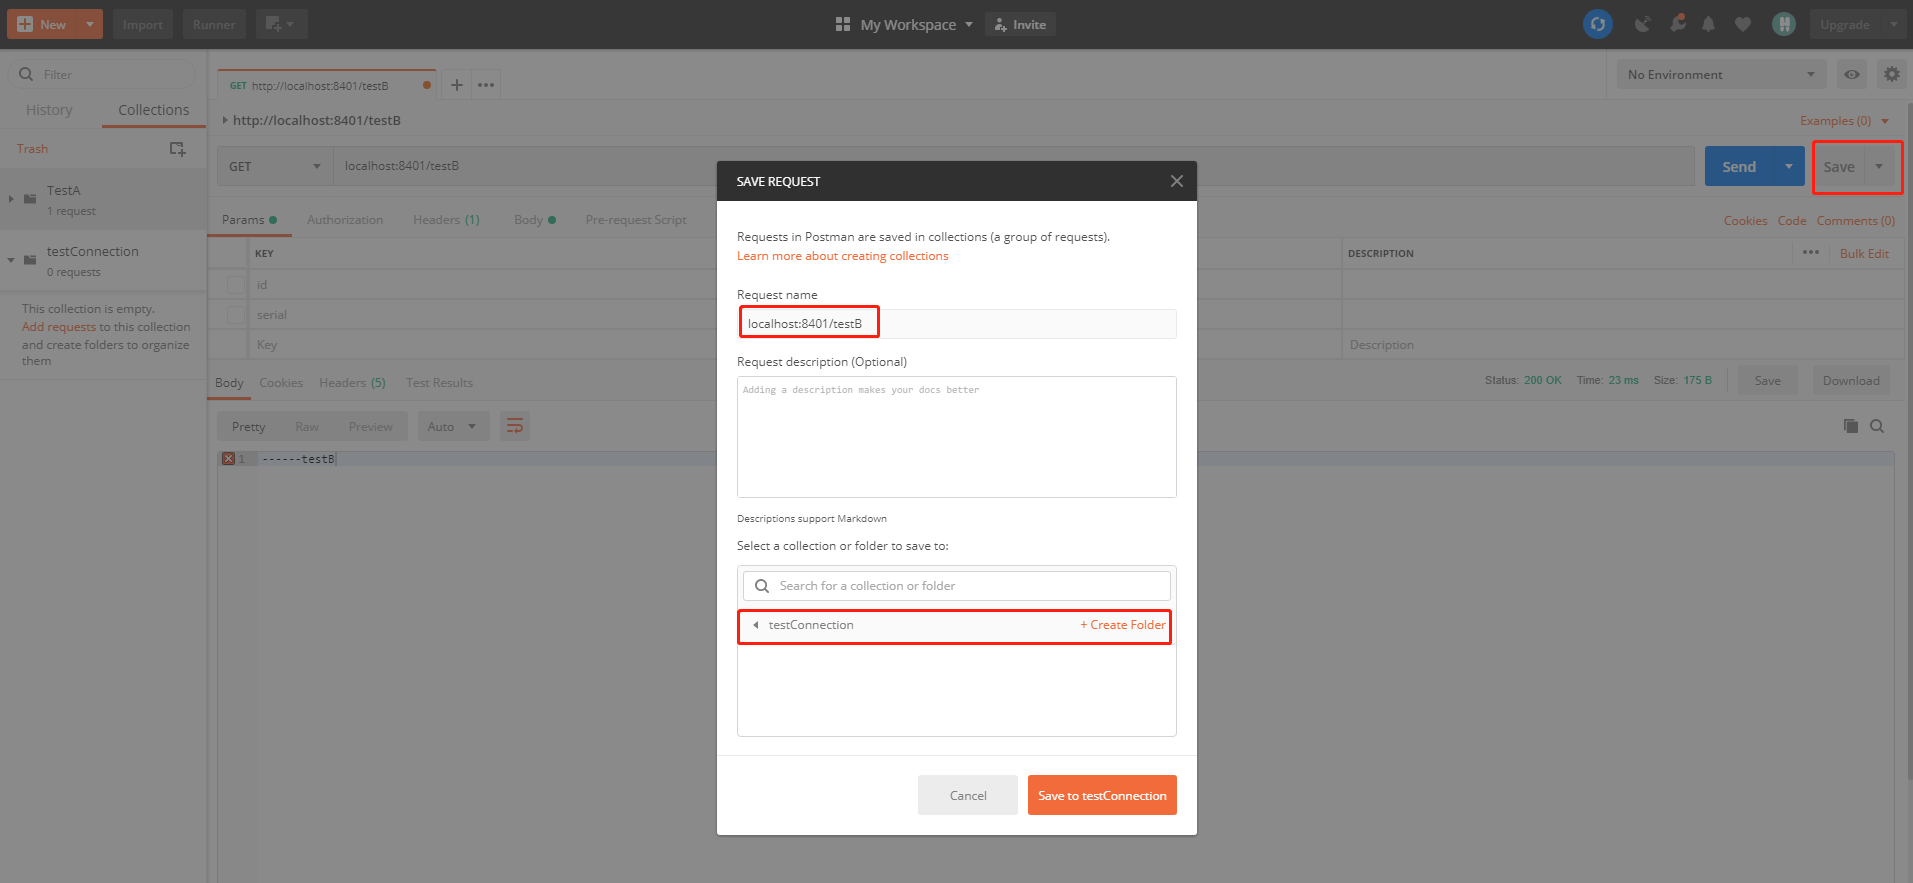Toggle the serial parameter checkbox
The width and height of the screenshot is (1913, 883).
235,315
